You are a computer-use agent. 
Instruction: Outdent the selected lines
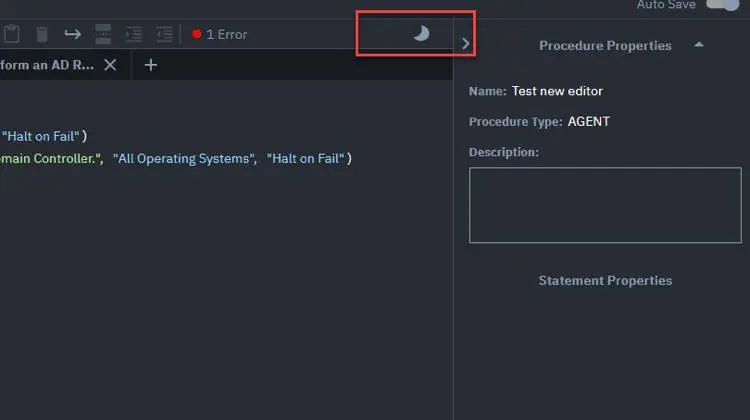click(x=165, y=34)
